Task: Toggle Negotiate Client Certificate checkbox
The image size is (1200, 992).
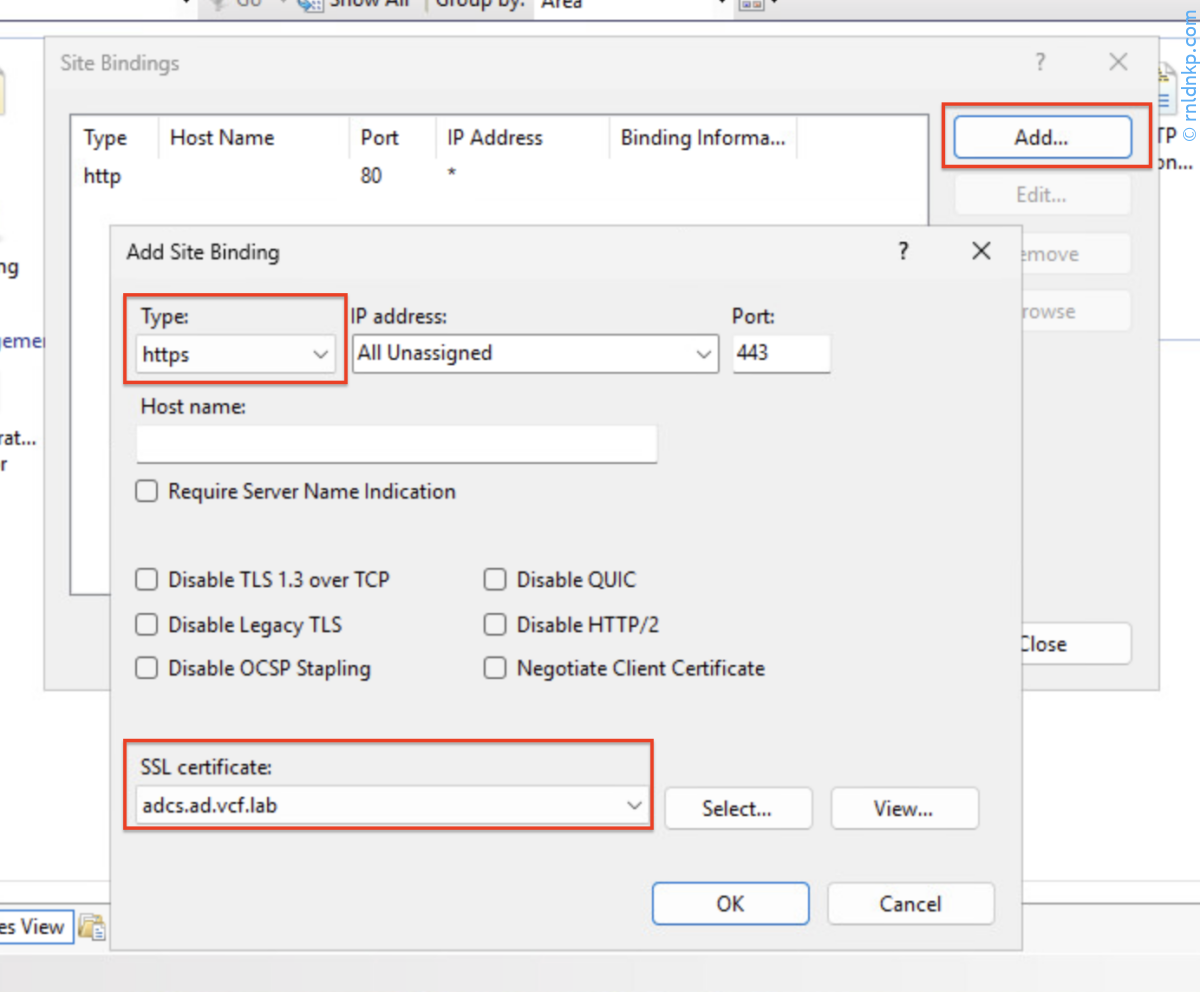Action: click(x=495, y=669)
